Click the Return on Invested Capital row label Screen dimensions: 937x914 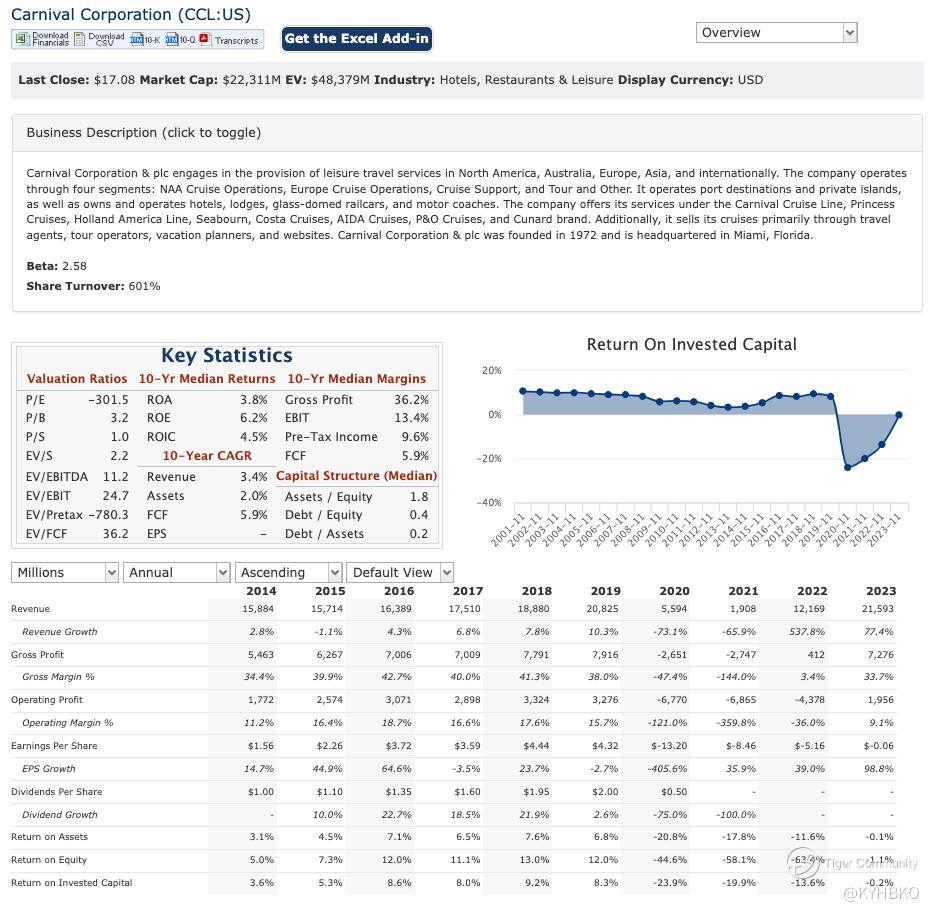pos(72,883)
